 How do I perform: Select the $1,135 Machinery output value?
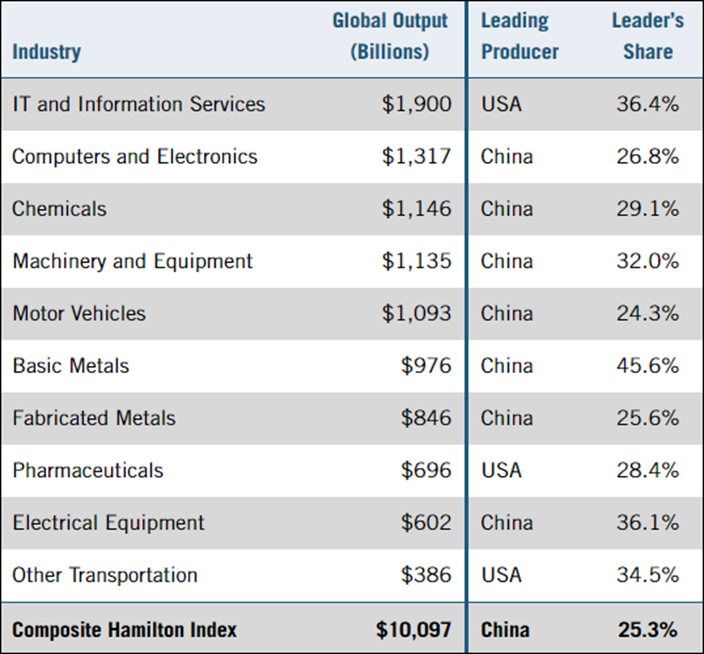click(x=416, y=261)
